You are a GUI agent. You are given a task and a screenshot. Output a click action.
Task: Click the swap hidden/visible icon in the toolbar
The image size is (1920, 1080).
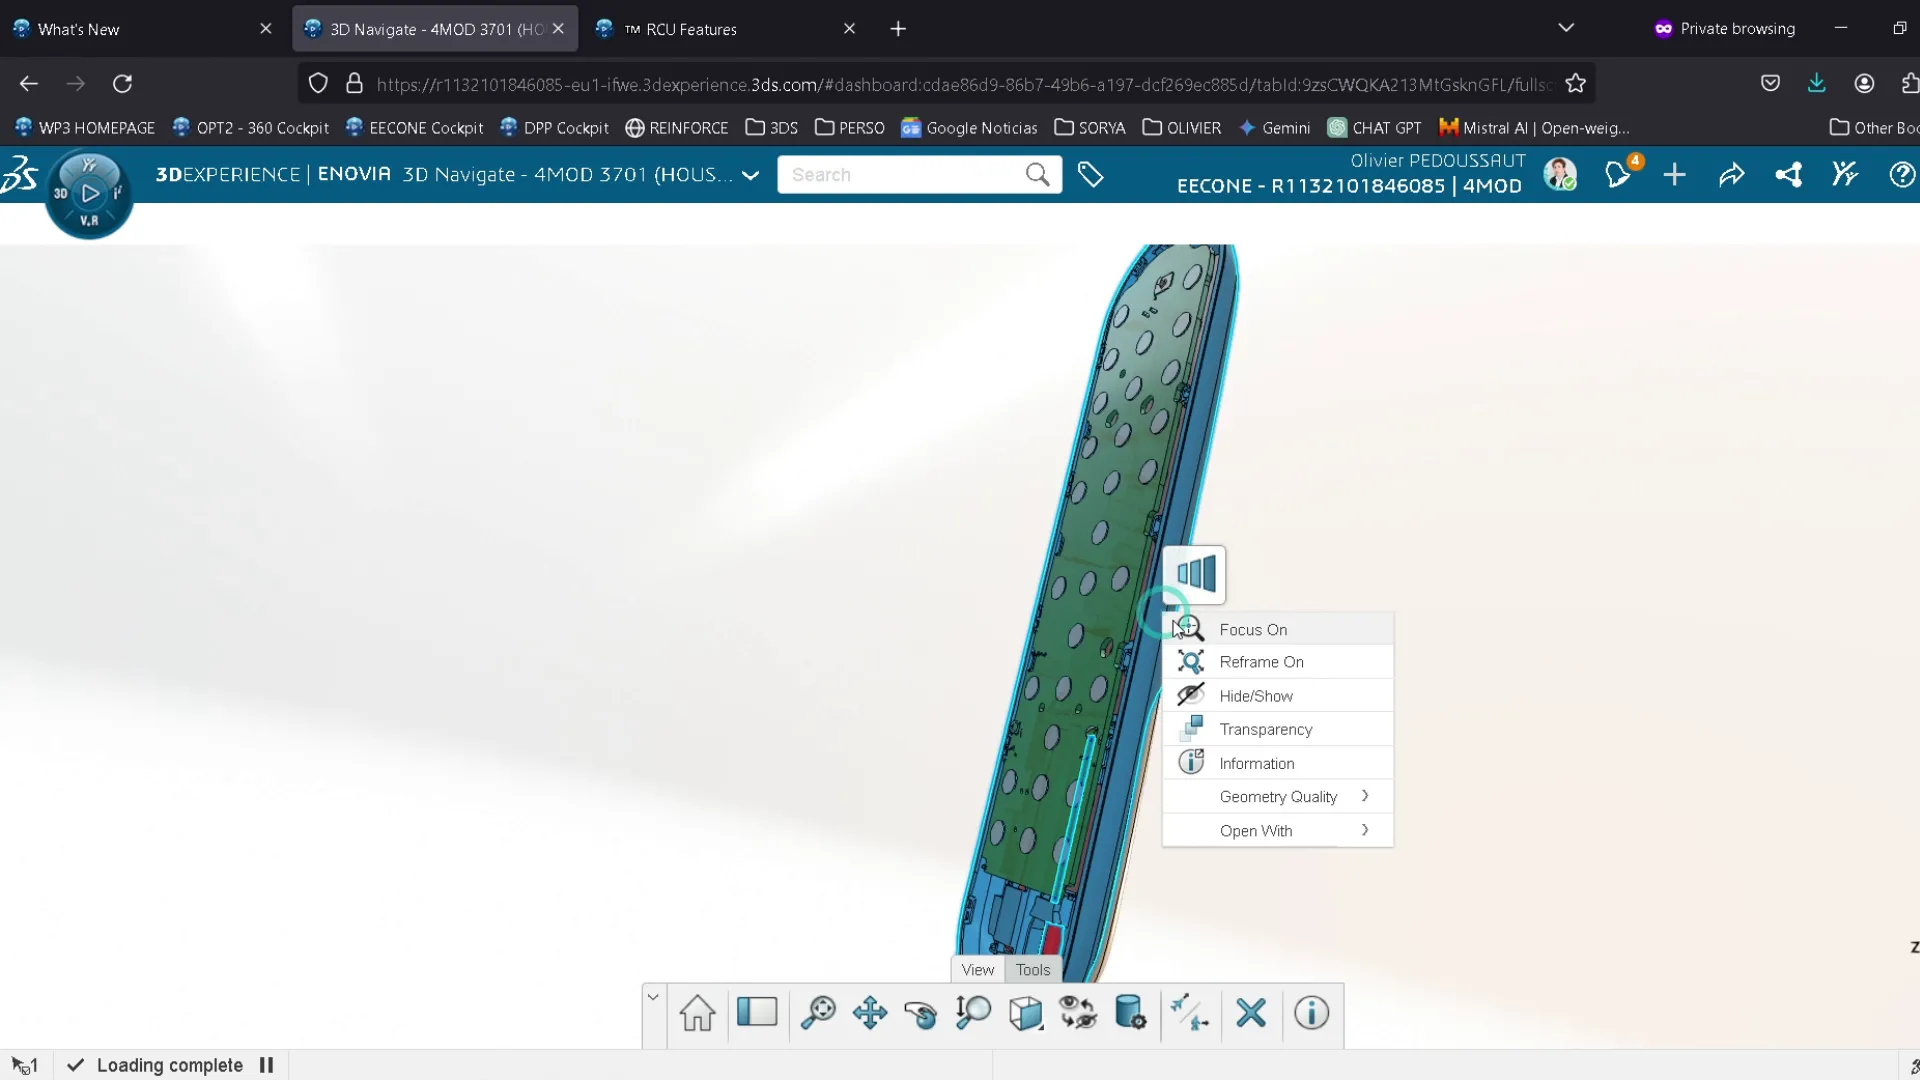click(x=1078, y=1013)
